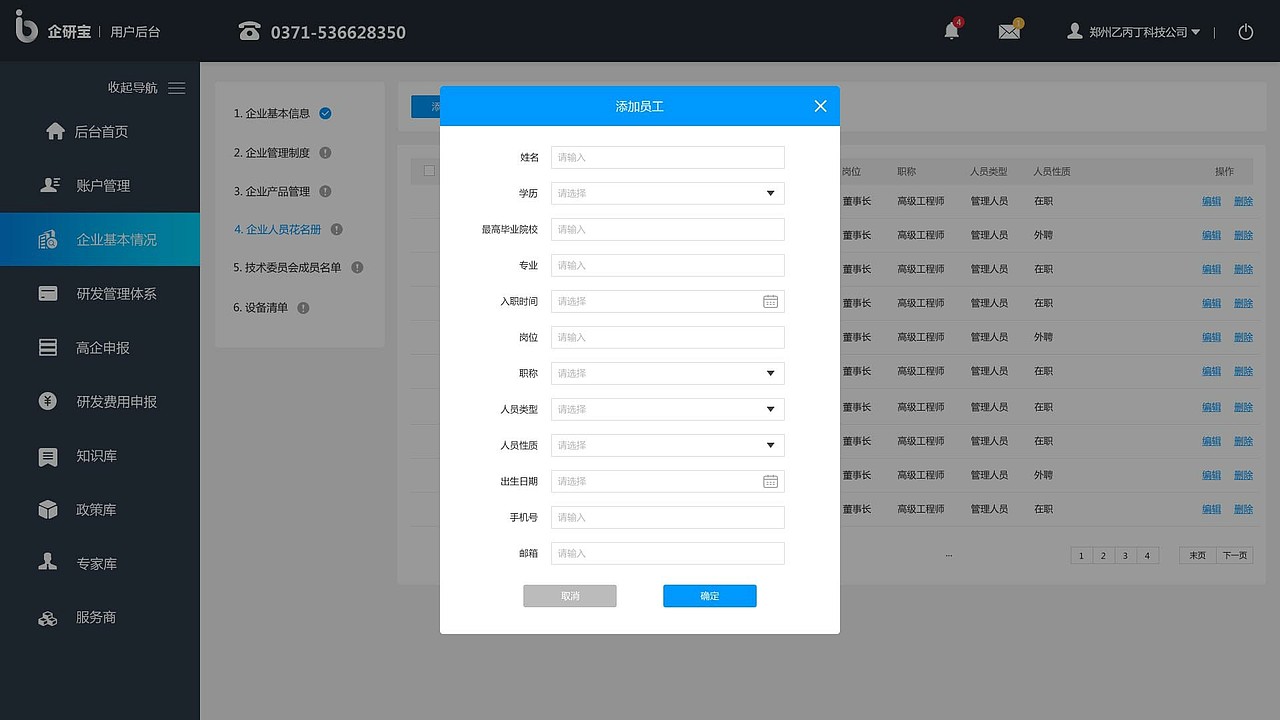
Task: Click the 人员类型 column header
Action: click(x=989, y=172)
